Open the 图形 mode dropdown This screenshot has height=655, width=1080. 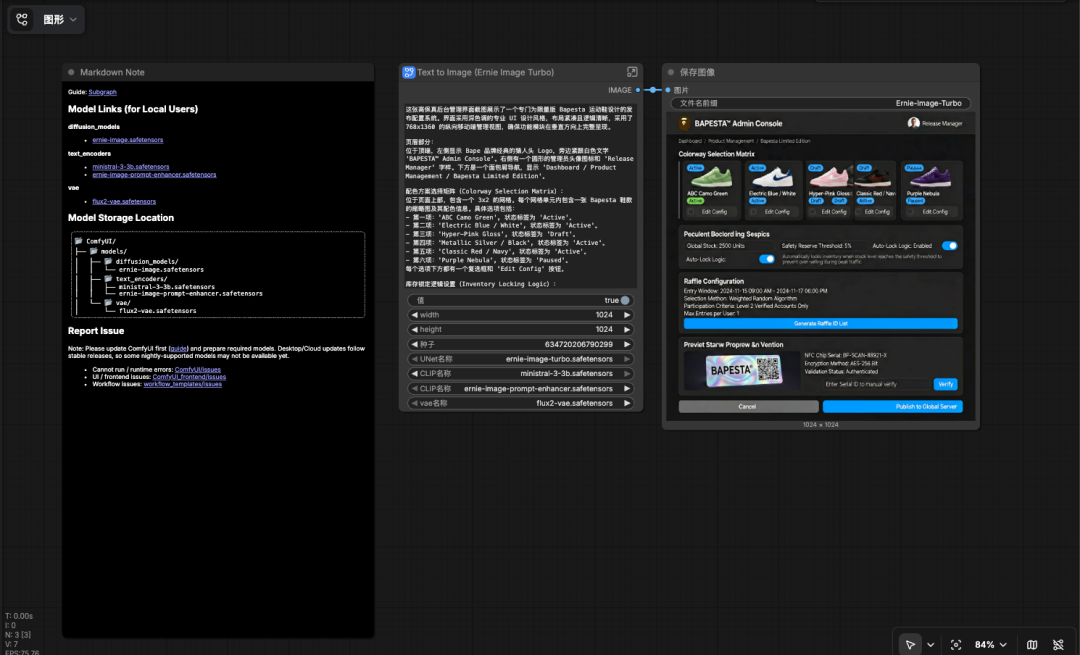click(x=60, y=19)
